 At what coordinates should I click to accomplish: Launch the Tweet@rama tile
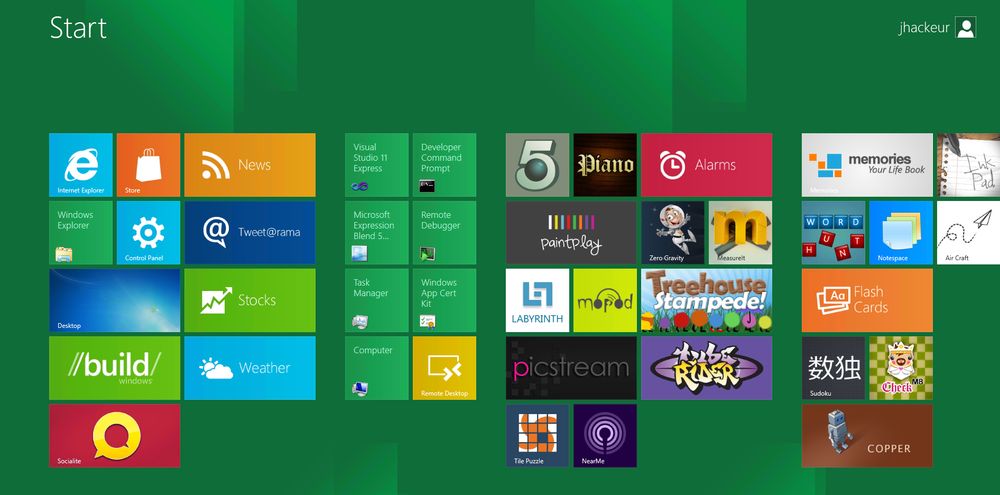click(x=250, y=233)
